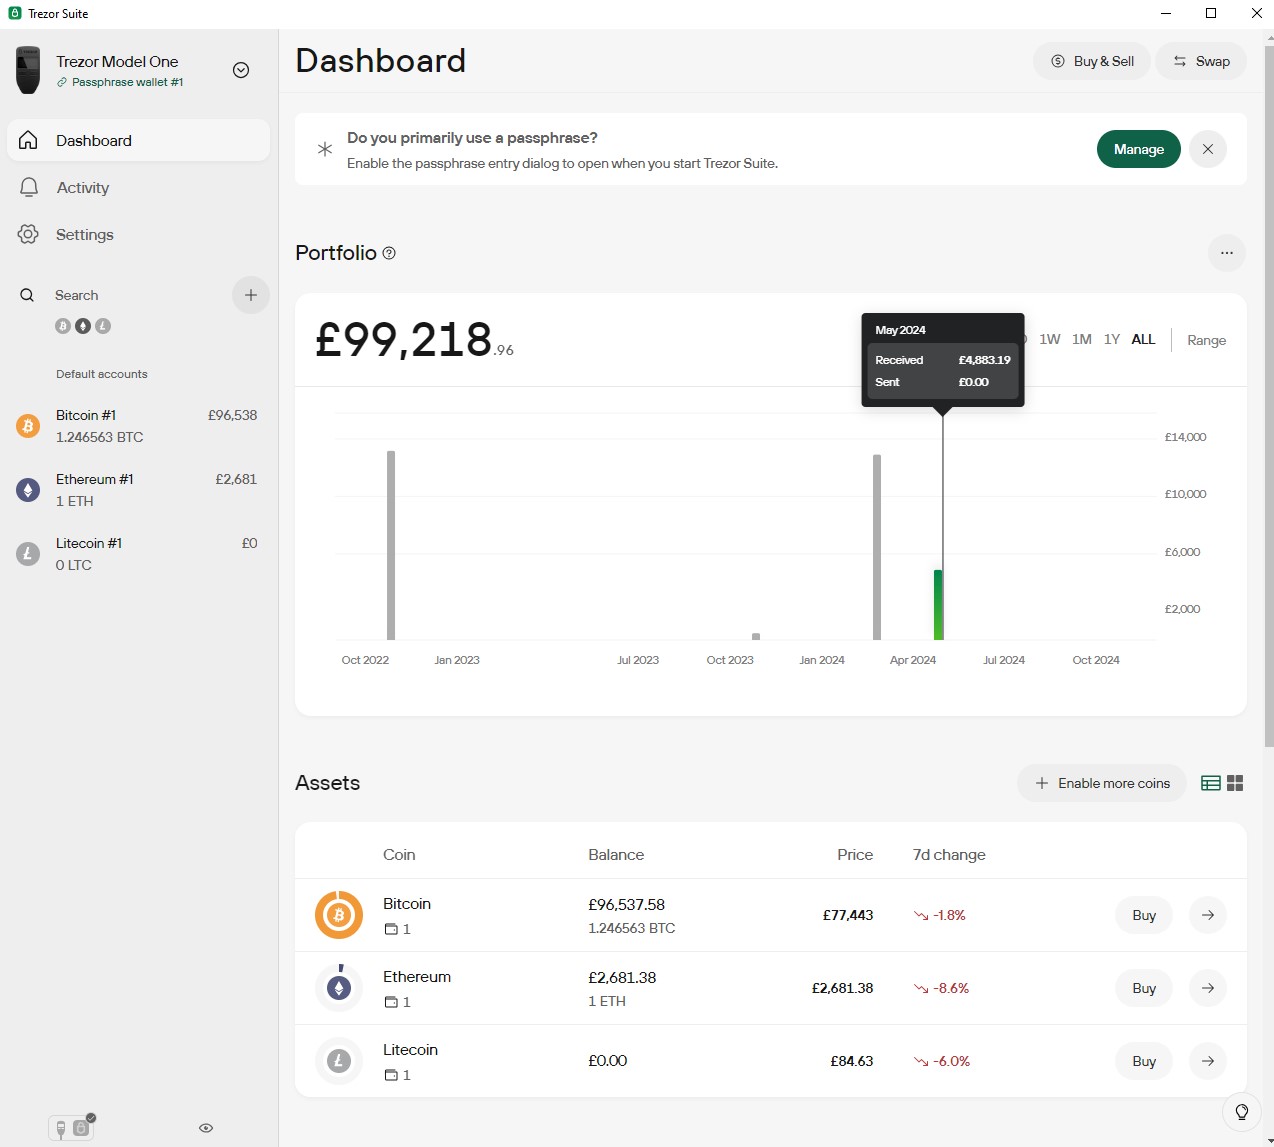Click the Swap button
1274x1147 pixels.
(x=1201, y=61)
